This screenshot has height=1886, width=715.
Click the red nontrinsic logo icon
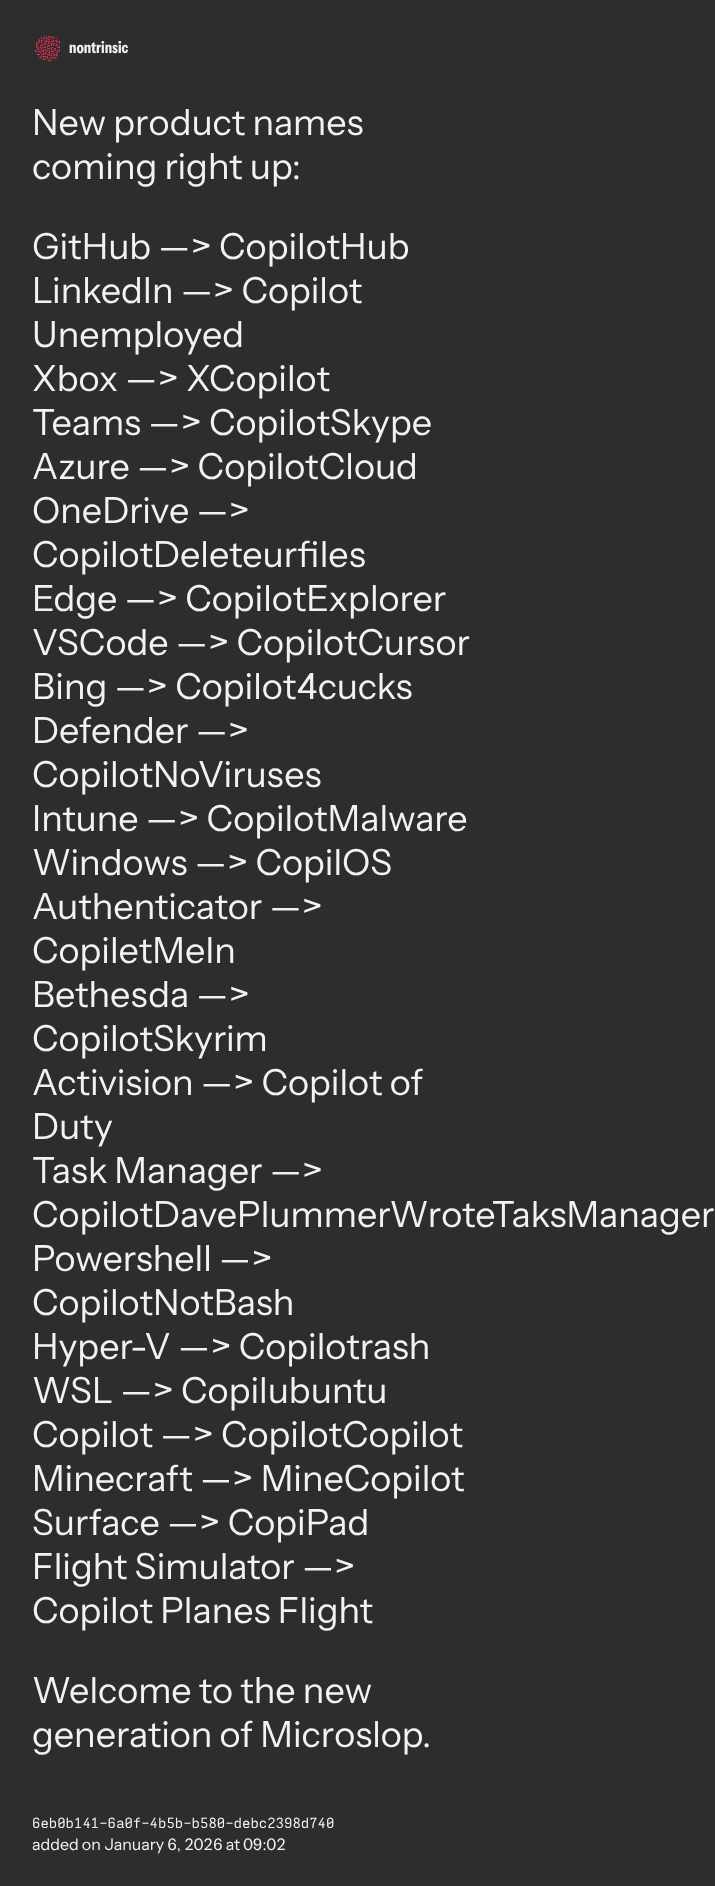click(46, 48)
